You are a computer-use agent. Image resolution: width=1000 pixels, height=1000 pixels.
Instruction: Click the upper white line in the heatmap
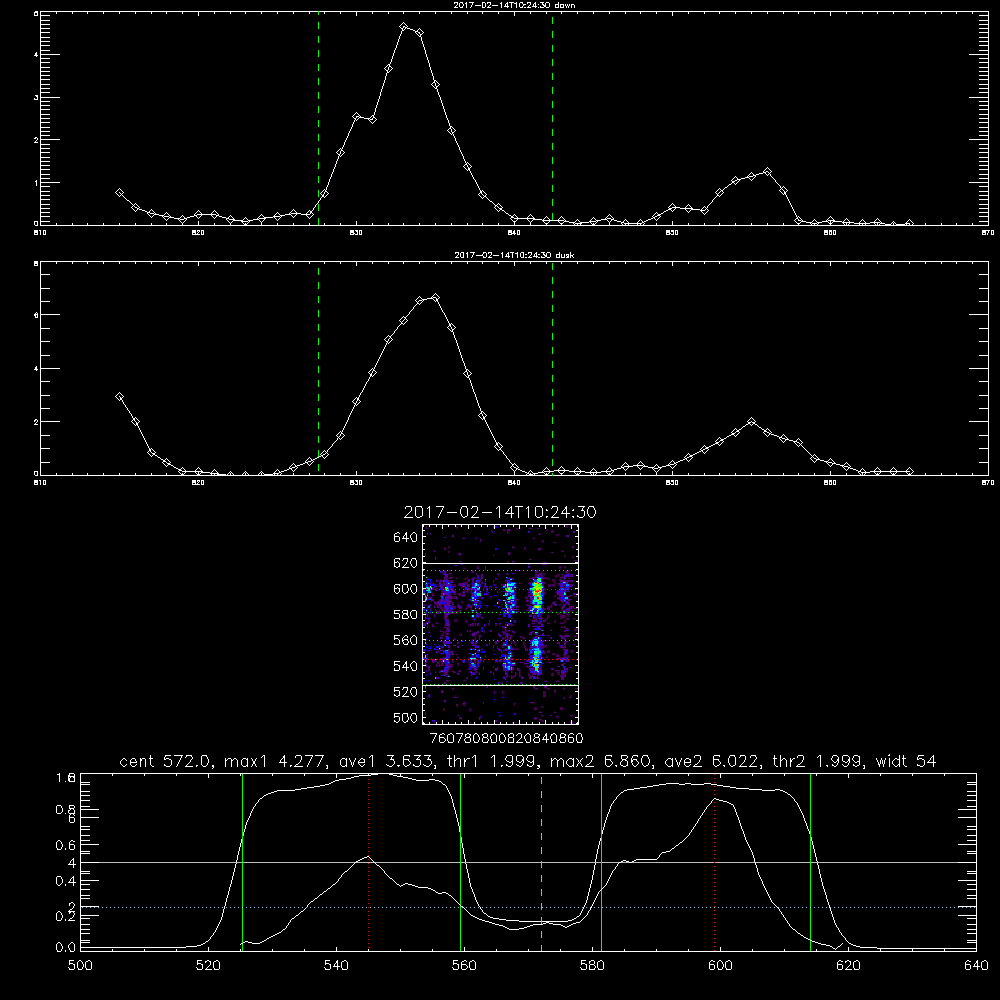pos(501,563)
